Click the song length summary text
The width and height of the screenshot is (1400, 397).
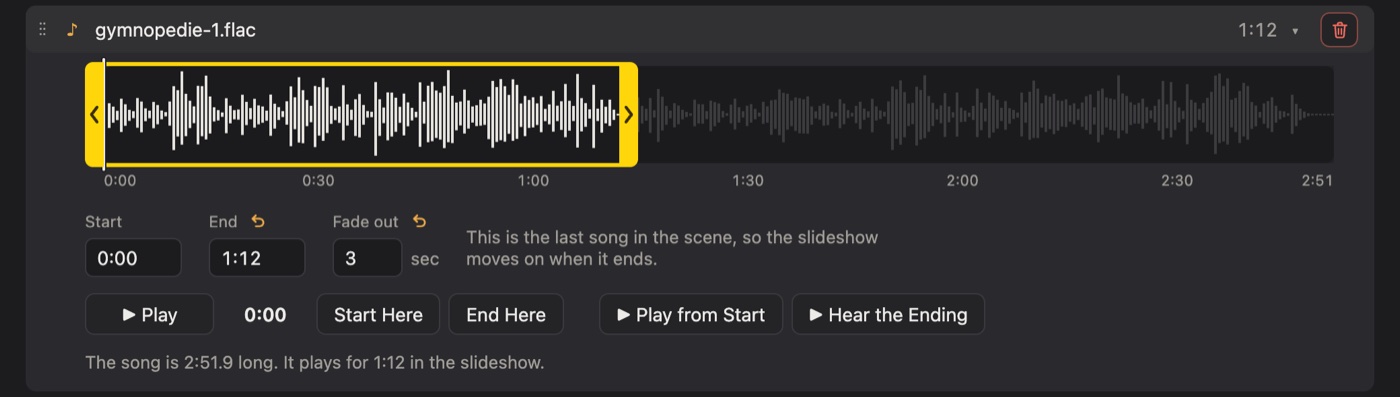point(315,362)
